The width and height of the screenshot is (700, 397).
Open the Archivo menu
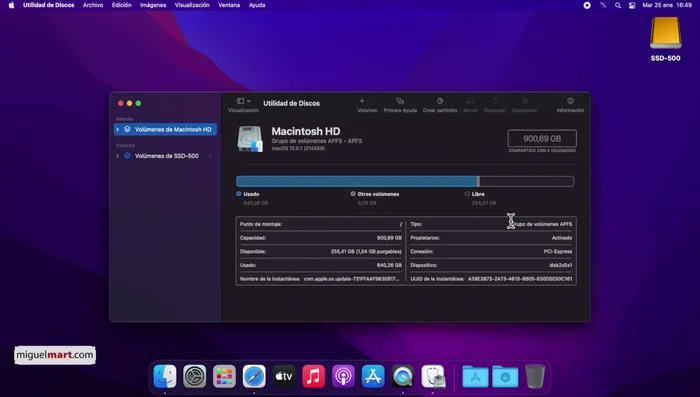[x=93, y=5]
